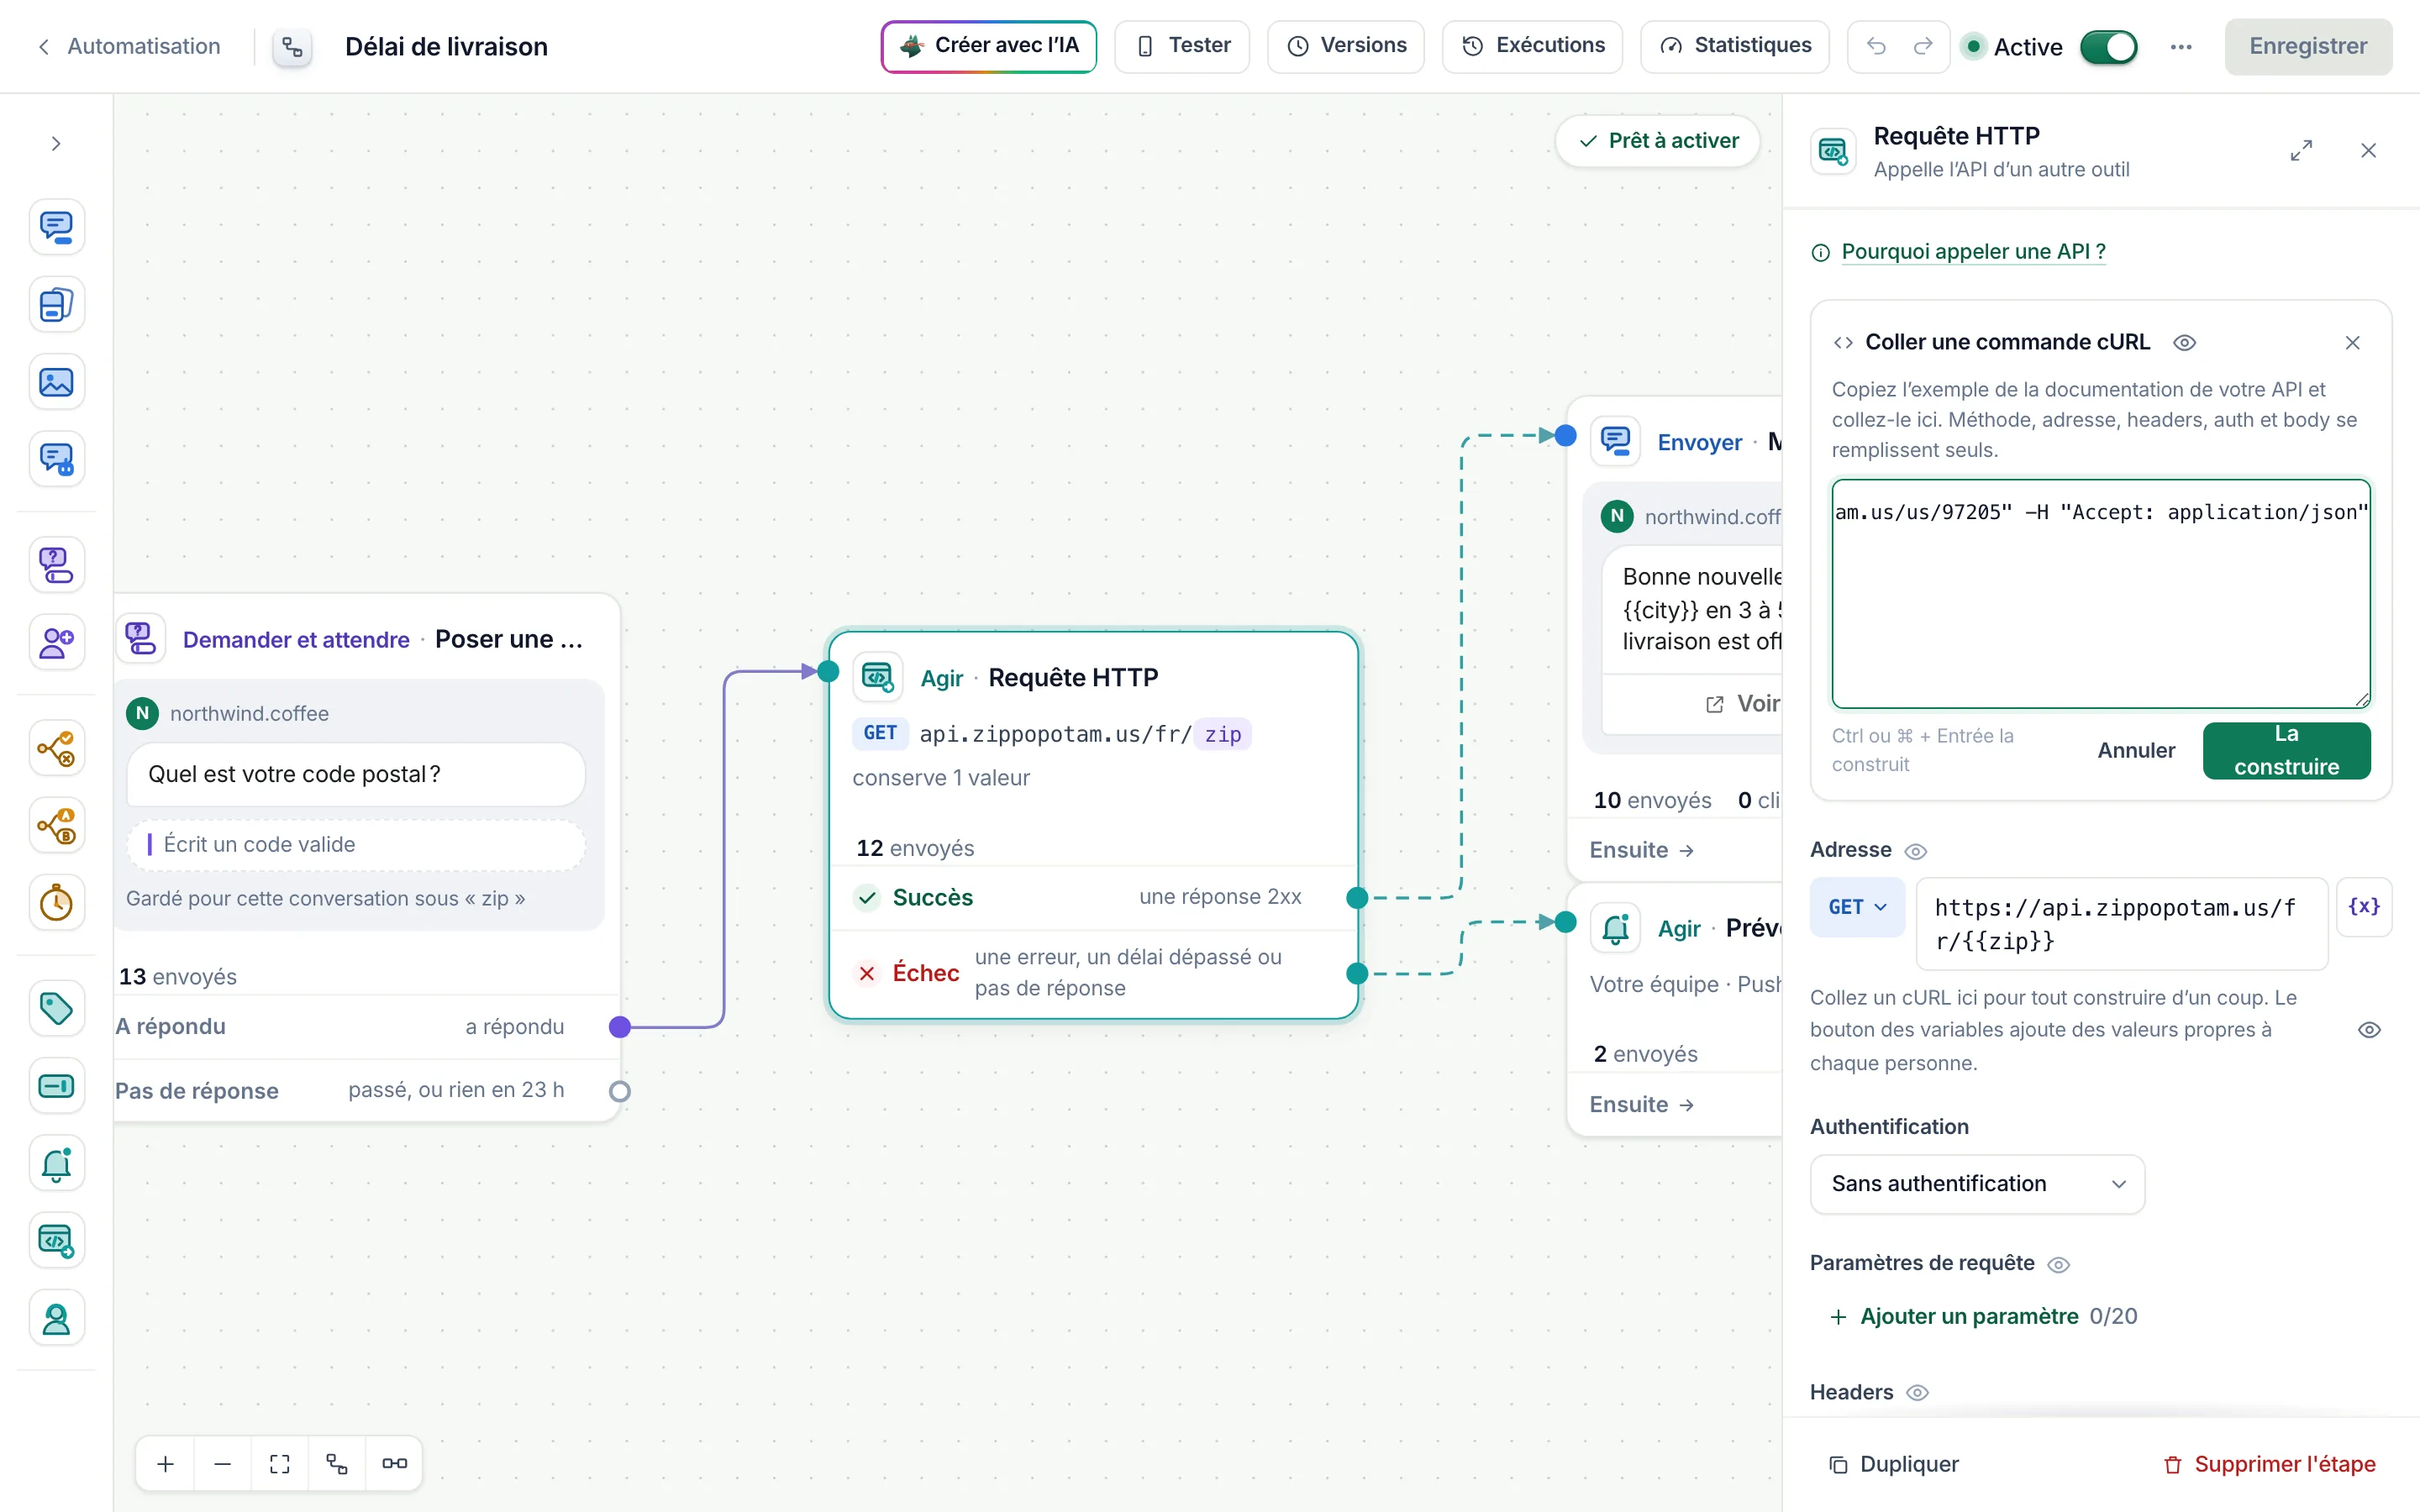Select the send message block icon in sidebar
2420x1512 pixels.
56,227
